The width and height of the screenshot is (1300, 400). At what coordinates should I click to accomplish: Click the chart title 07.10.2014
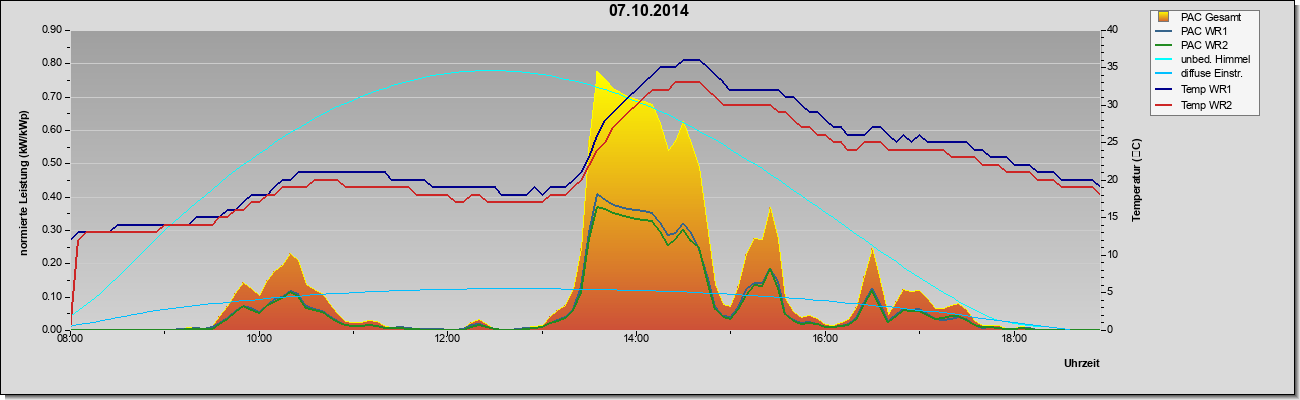[648, 11]
